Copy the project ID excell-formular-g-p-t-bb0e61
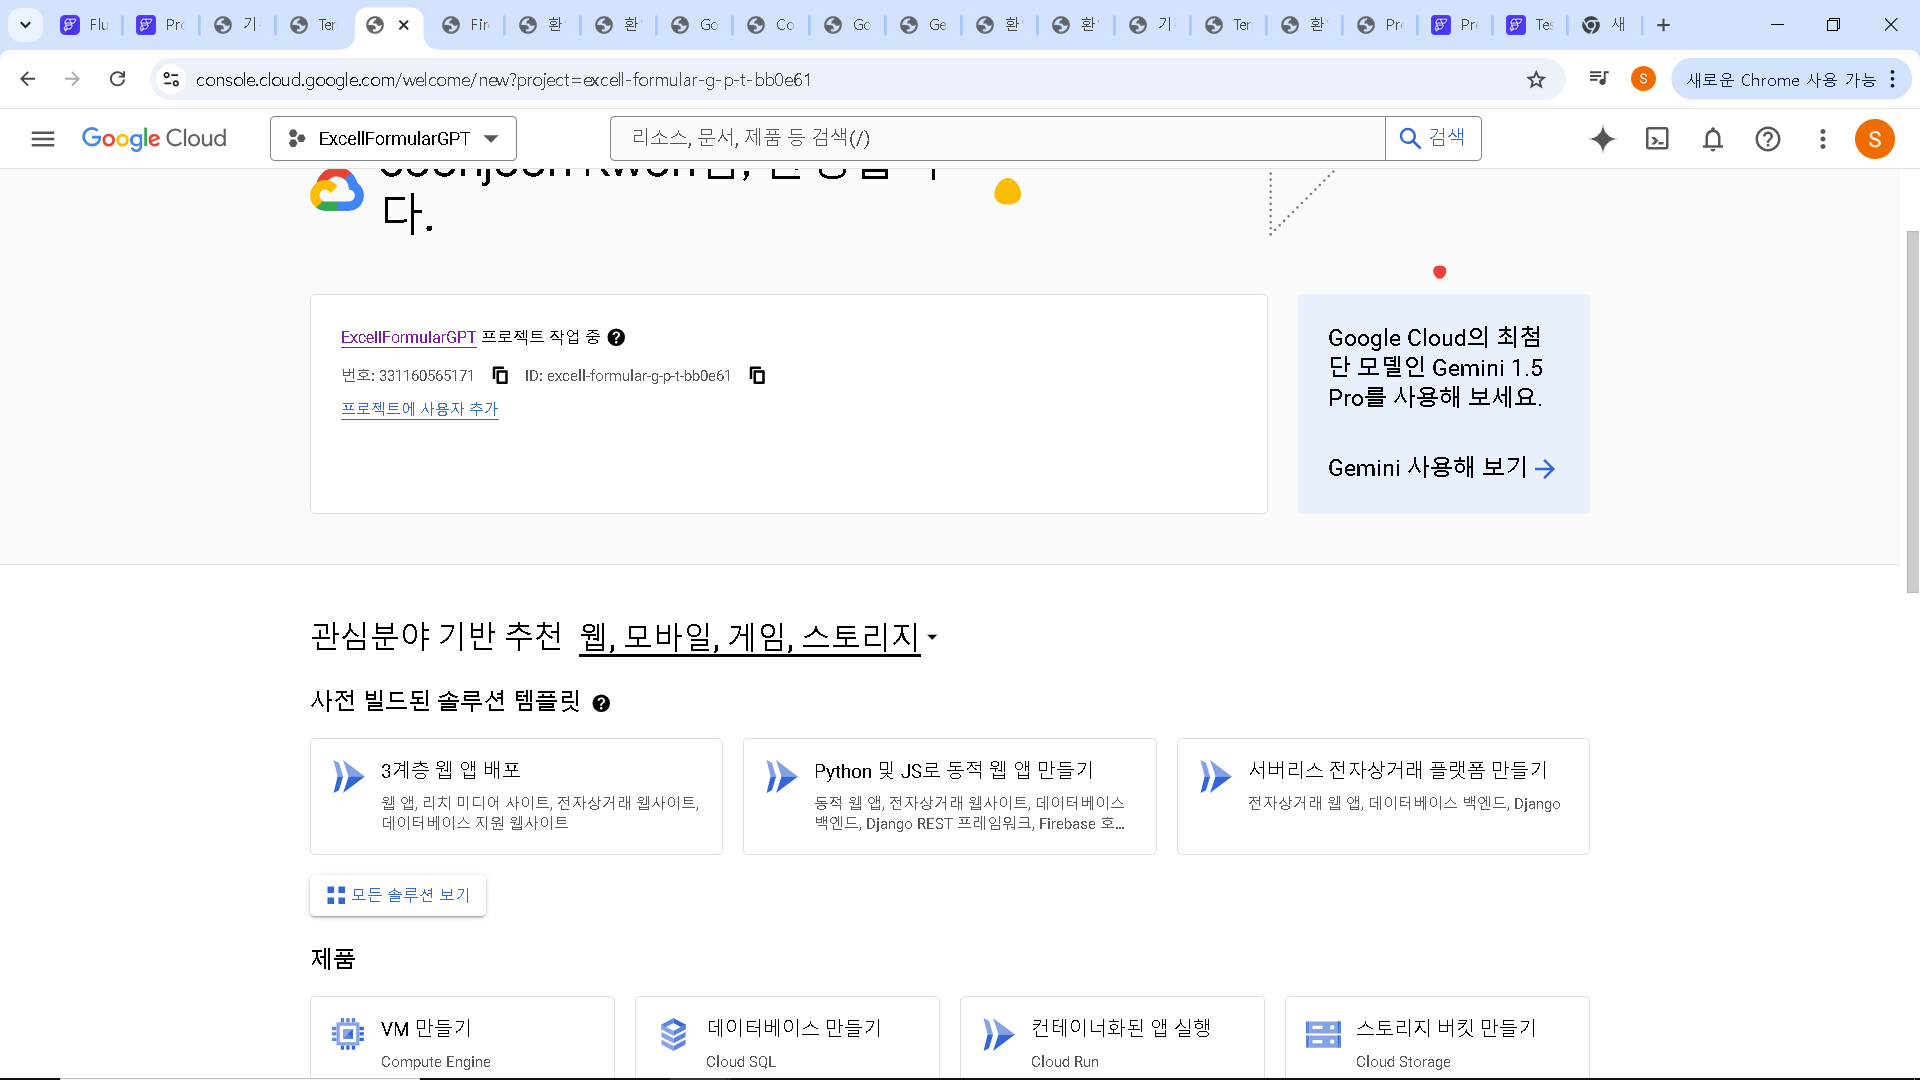 pyautogui.click(x=757, y=375)
